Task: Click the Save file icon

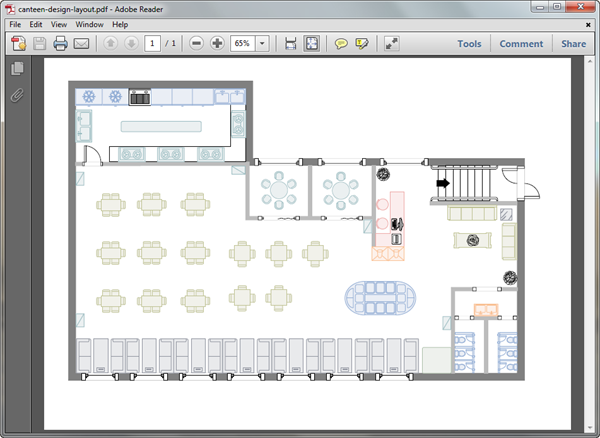Action: pos(40,44)
